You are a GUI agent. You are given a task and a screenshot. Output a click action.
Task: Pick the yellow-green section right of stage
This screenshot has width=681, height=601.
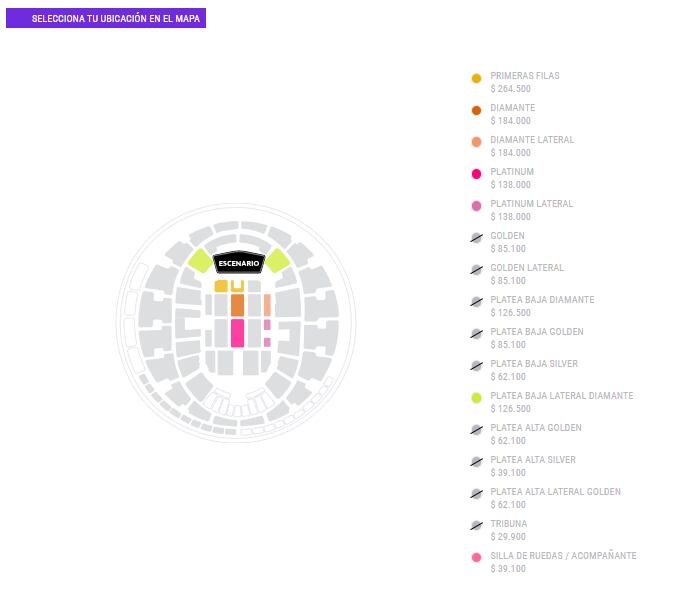[277, 261]
